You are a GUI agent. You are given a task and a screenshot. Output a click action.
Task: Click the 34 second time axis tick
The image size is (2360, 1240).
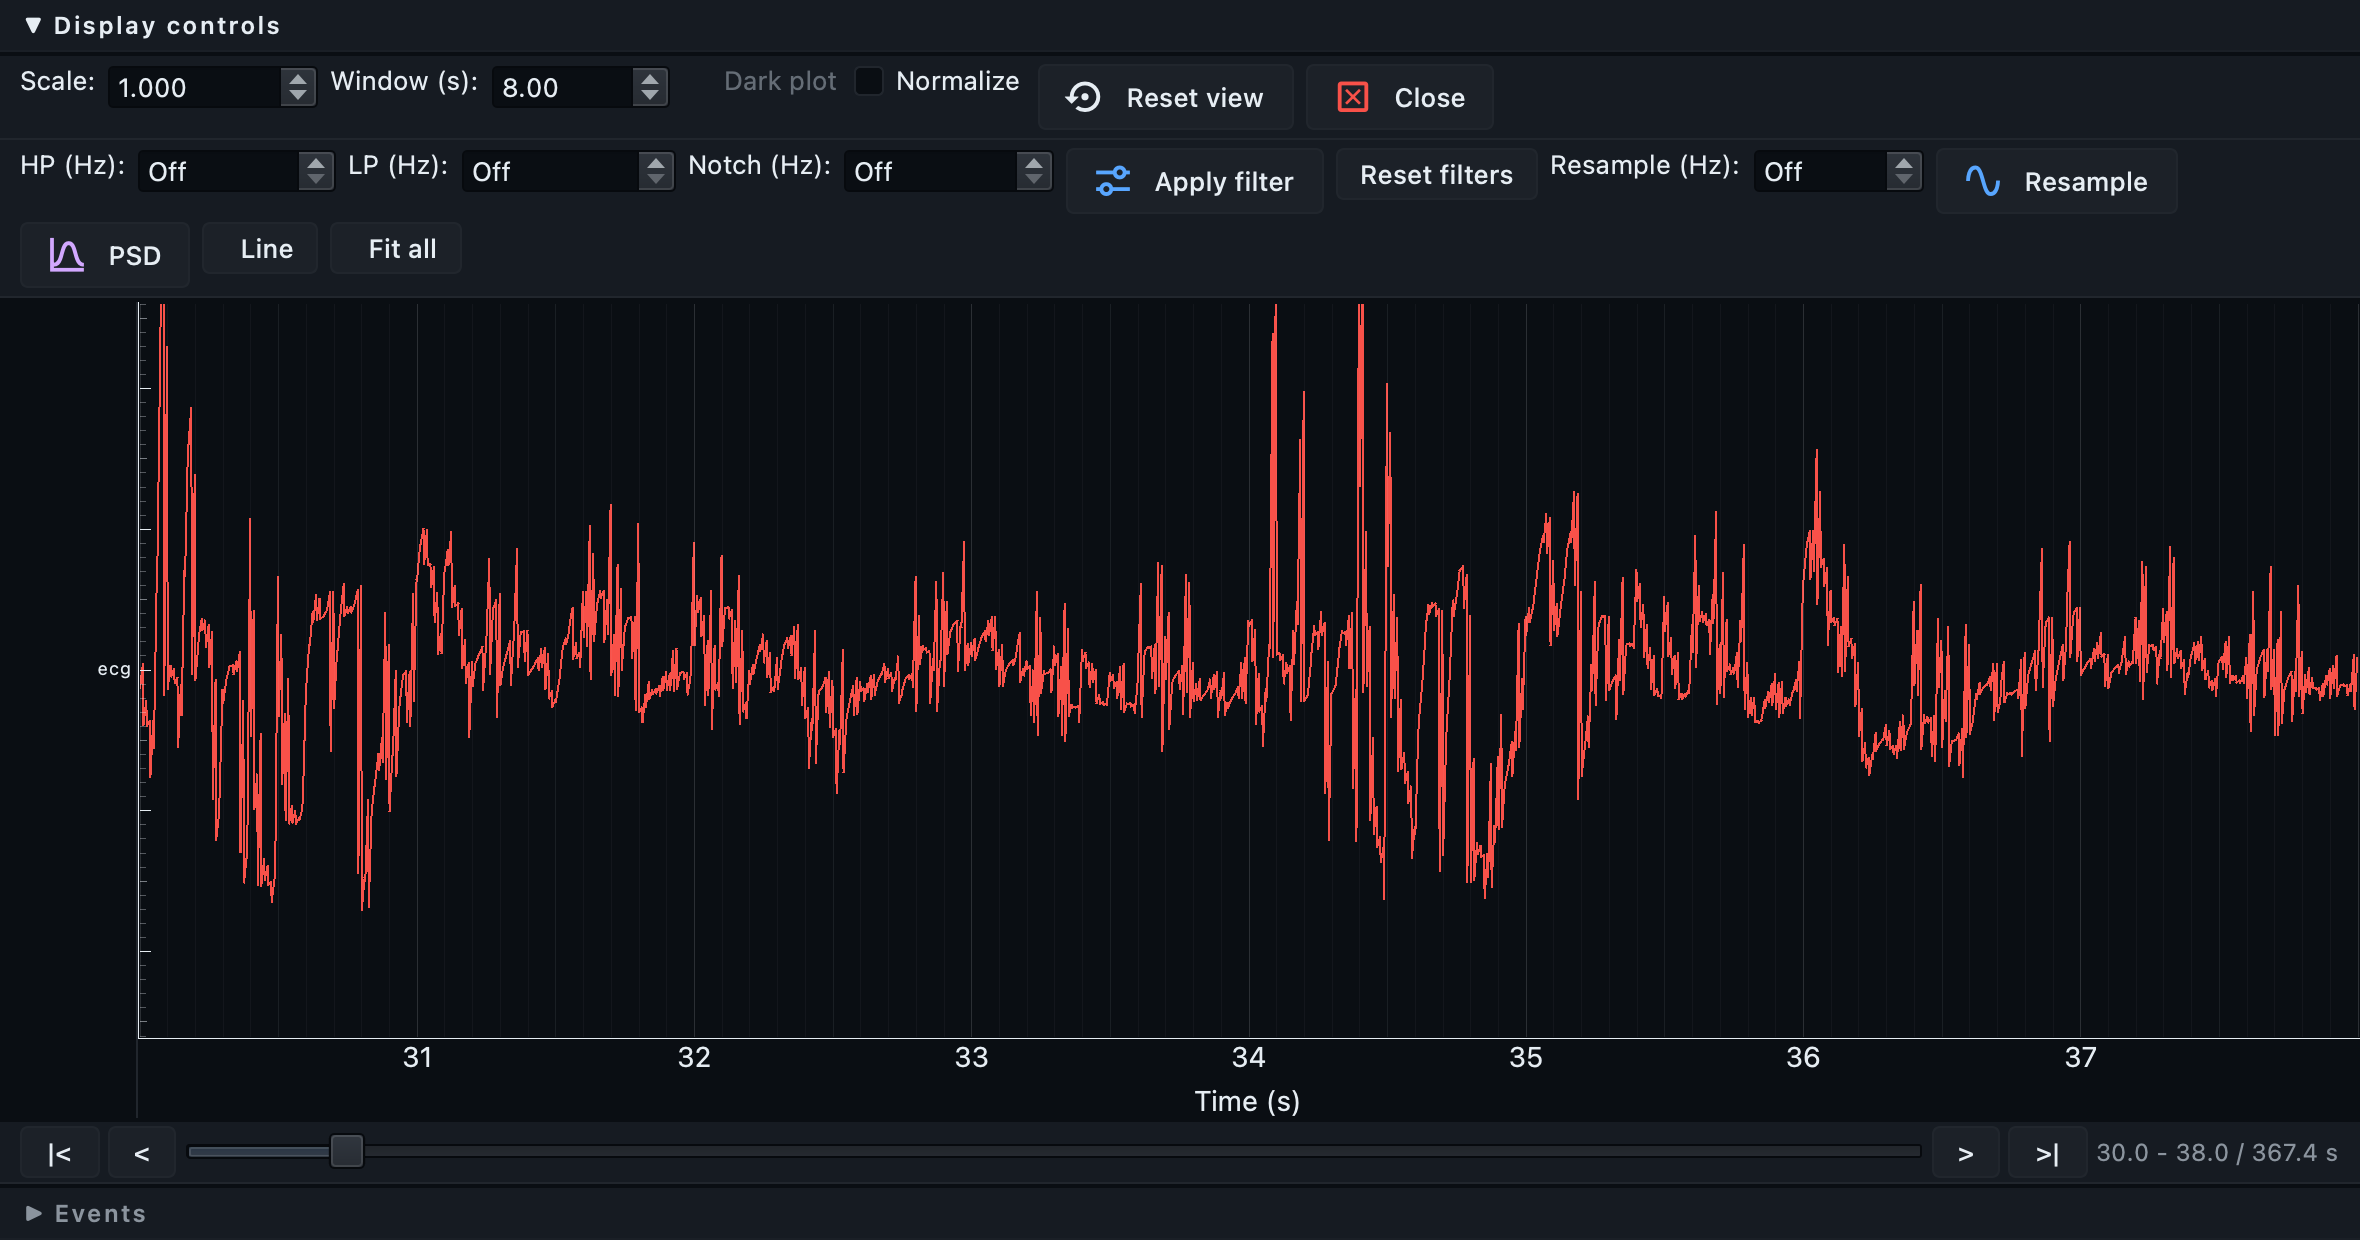[x=1249, y=1057]
